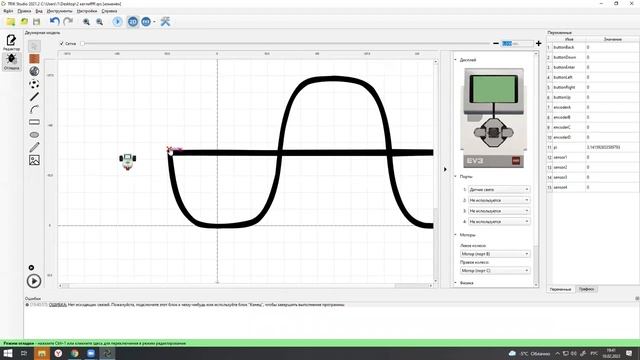Open settings via wrench and screwdriver icon
This screenshot has height=360, width=640.
click(165, 21)
